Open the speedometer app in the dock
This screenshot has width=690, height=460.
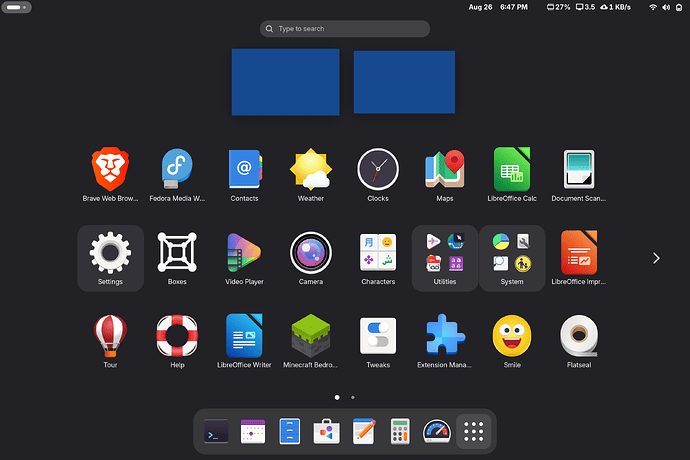point(437,431)
